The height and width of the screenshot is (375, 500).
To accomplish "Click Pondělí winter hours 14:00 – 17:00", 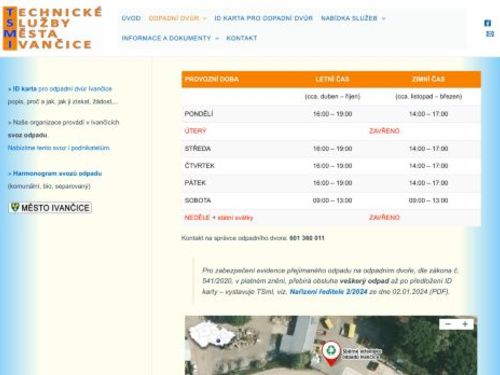I will (428, 114).
